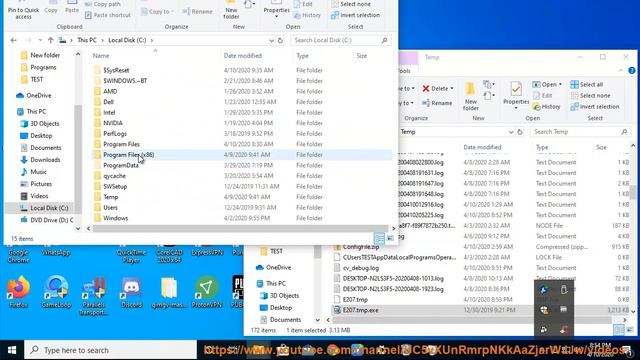Open help in Temp window
This screenshot has width=640, height=360.
[632, 71]
